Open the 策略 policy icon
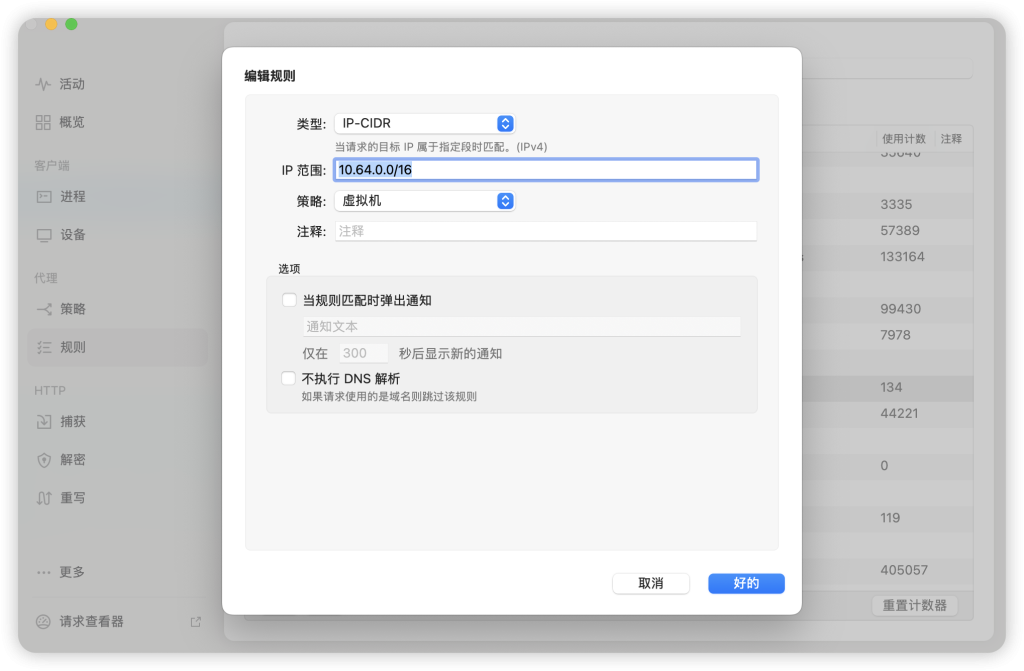1024x671 pixels. (44, 309)
